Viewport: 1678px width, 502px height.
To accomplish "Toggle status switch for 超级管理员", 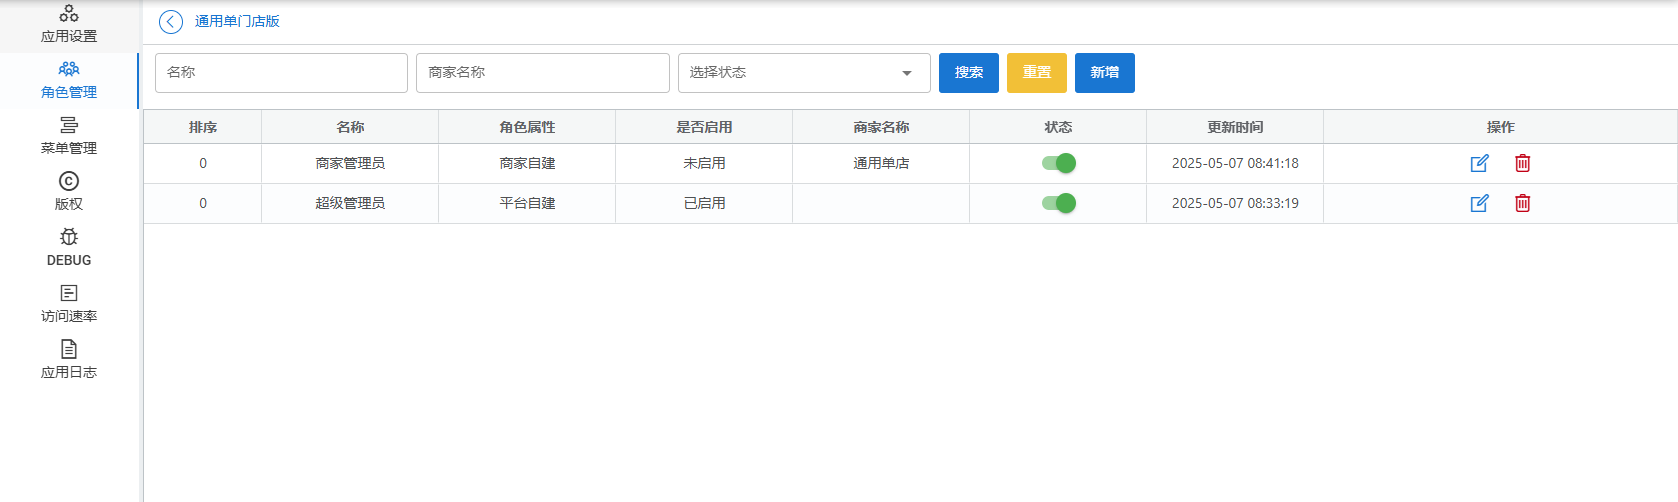I will tap(1058, 203).
